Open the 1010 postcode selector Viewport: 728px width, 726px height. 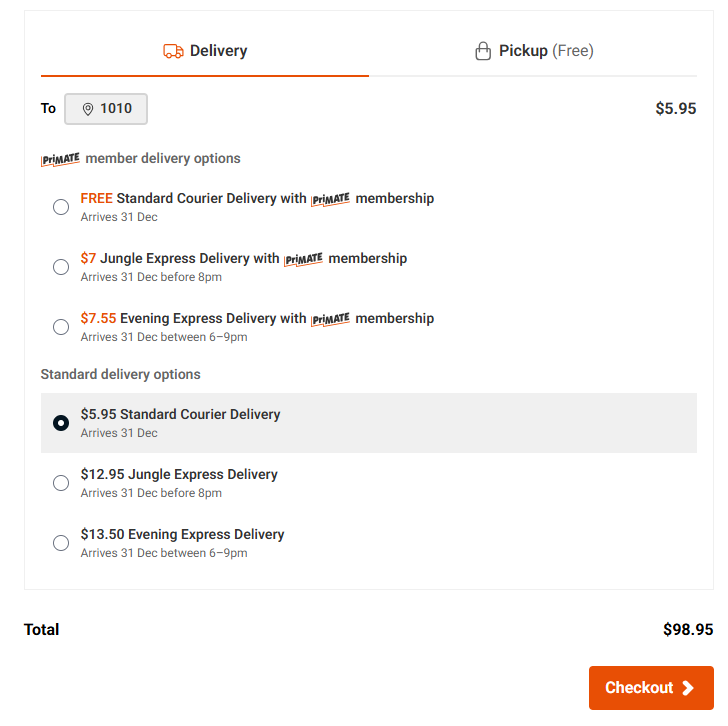(106, 109)
